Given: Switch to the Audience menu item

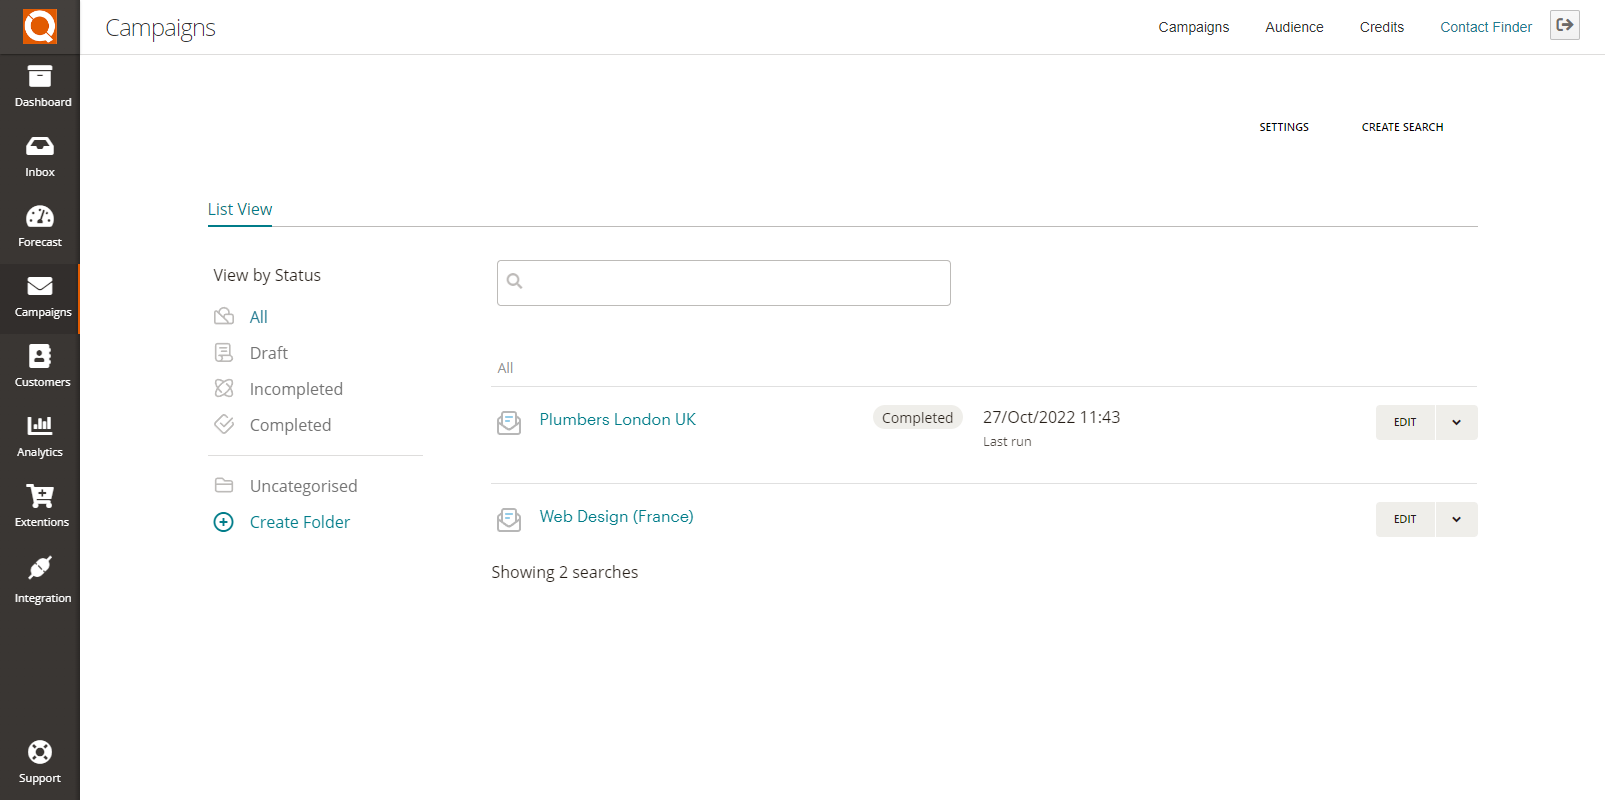Looking at the screenshot, I should point(1293,27).
